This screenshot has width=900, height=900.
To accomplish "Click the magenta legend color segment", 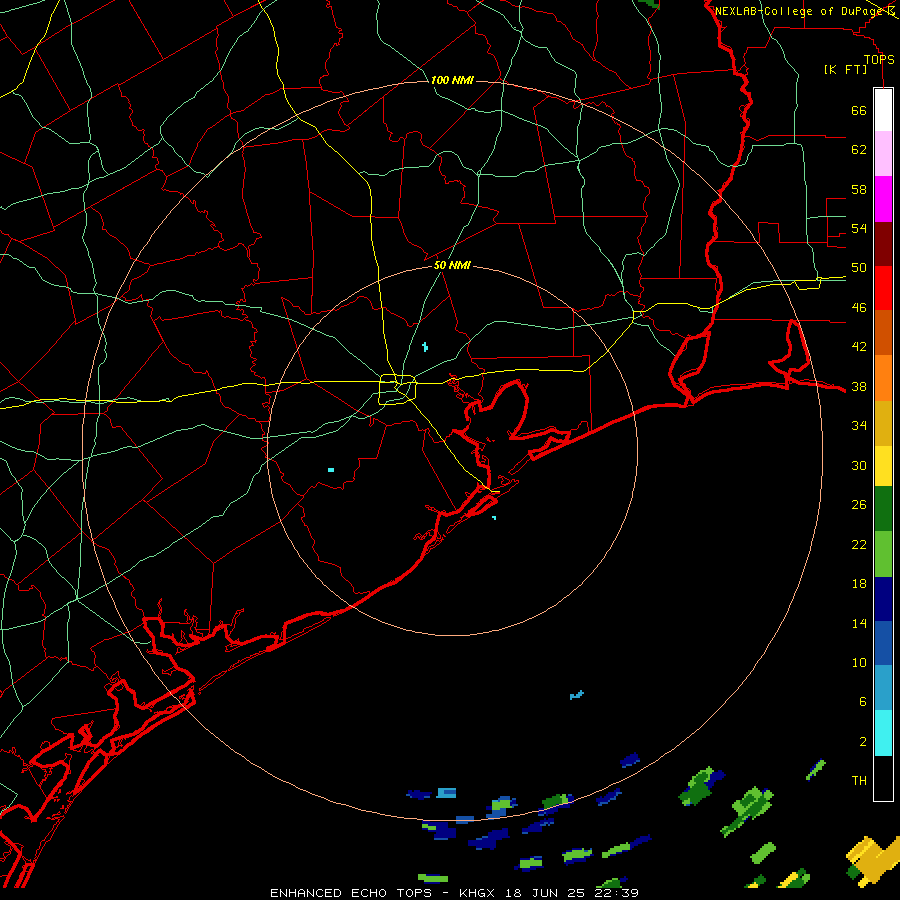I will tap(883, 199).
